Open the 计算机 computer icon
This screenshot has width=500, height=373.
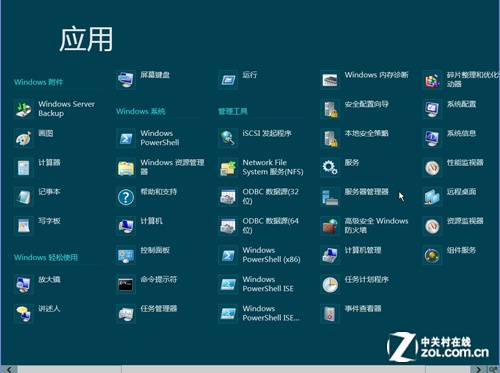[126, 226]
